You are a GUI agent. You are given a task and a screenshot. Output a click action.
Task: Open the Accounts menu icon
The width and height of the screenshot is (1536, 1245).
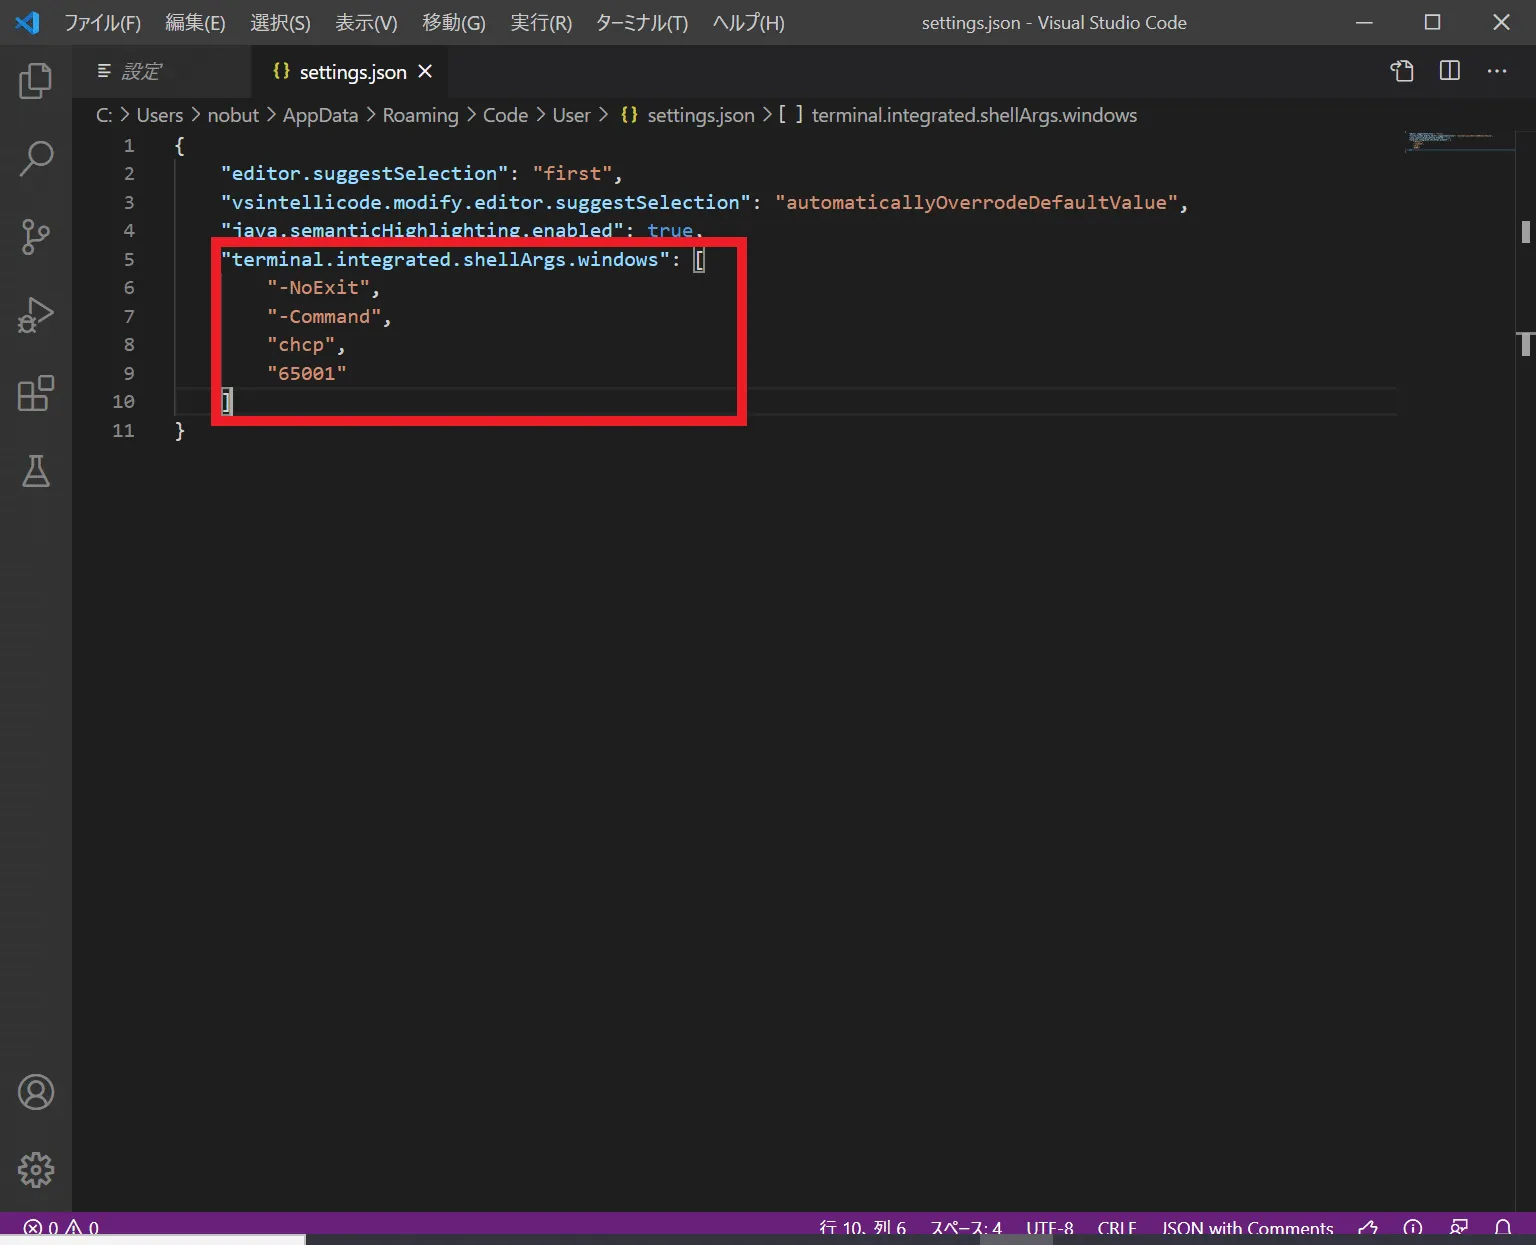point(36,1092)
